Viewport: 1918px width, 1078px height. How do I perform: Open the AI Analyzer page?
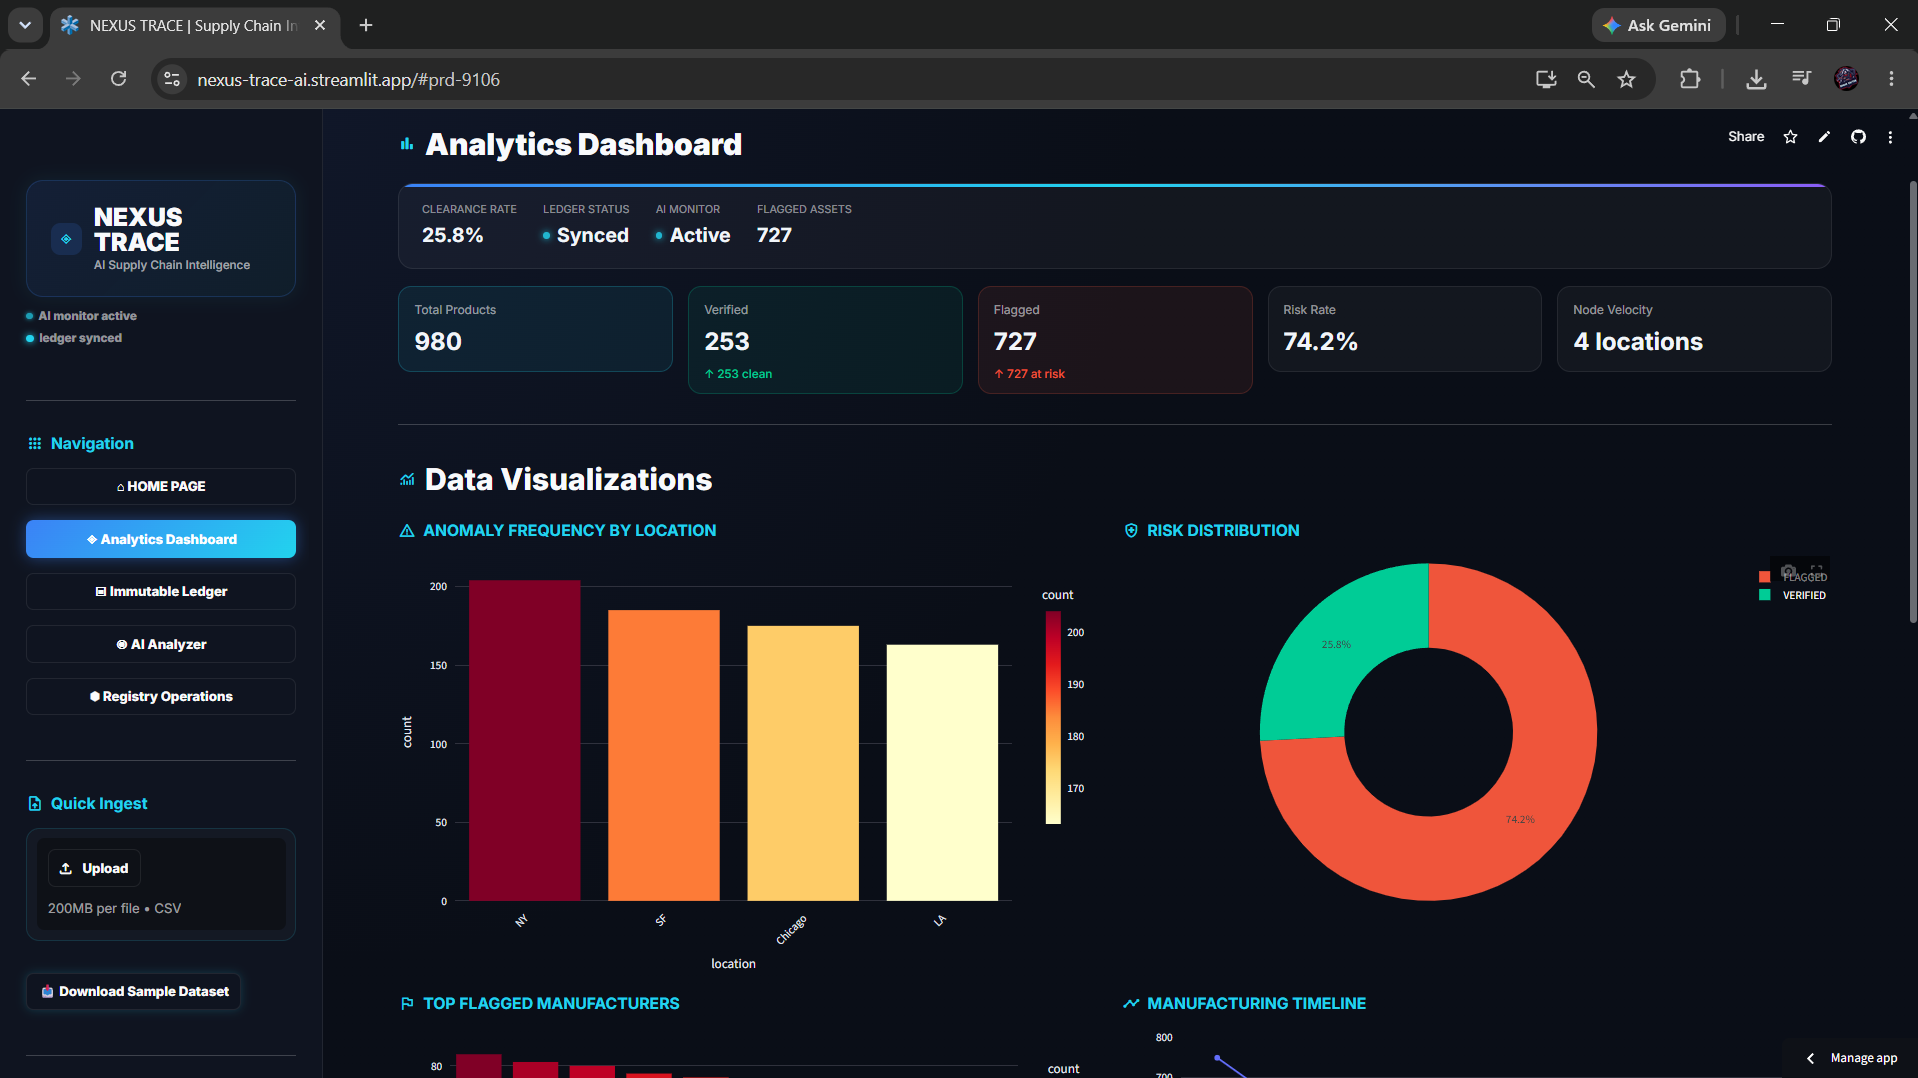[x=161, y=644]
